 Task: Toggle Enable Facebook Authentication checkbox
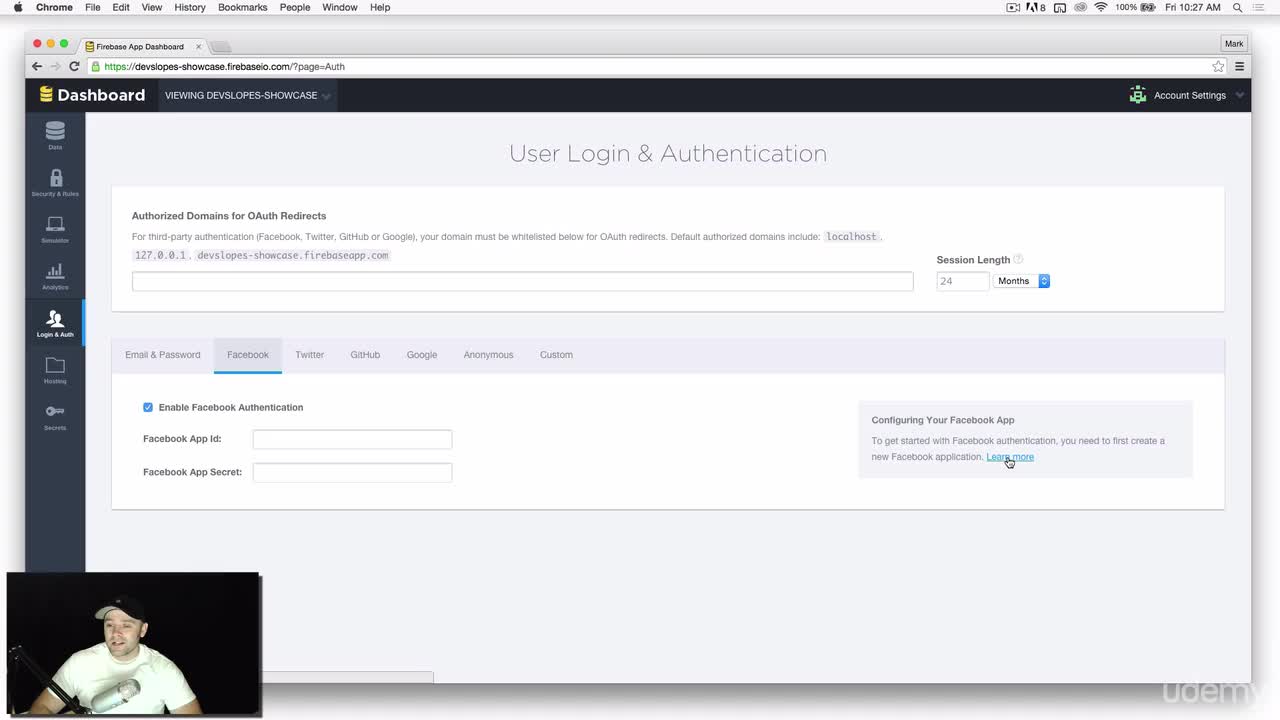coord(148,407)
